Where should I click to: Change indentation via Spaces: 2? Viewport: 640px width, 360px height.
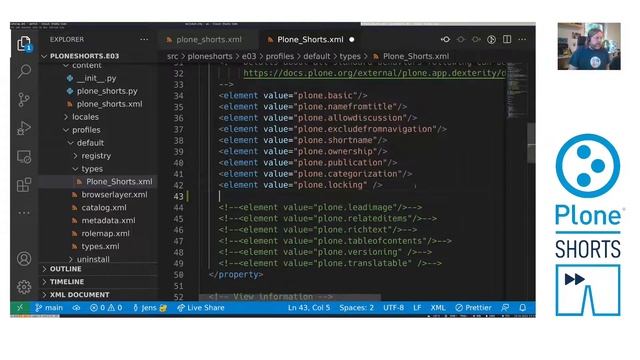tap(356, 308)
